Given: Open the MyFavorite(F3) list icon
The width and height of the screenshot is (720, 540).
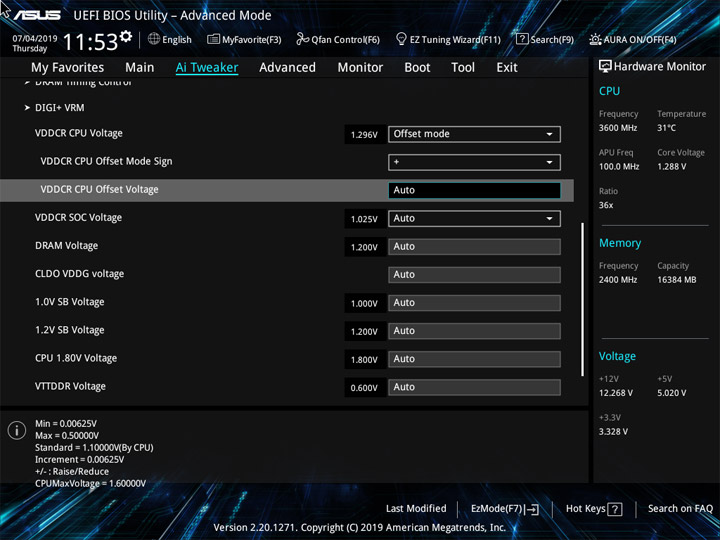Looking at the screenshot, I should point(214,39).
